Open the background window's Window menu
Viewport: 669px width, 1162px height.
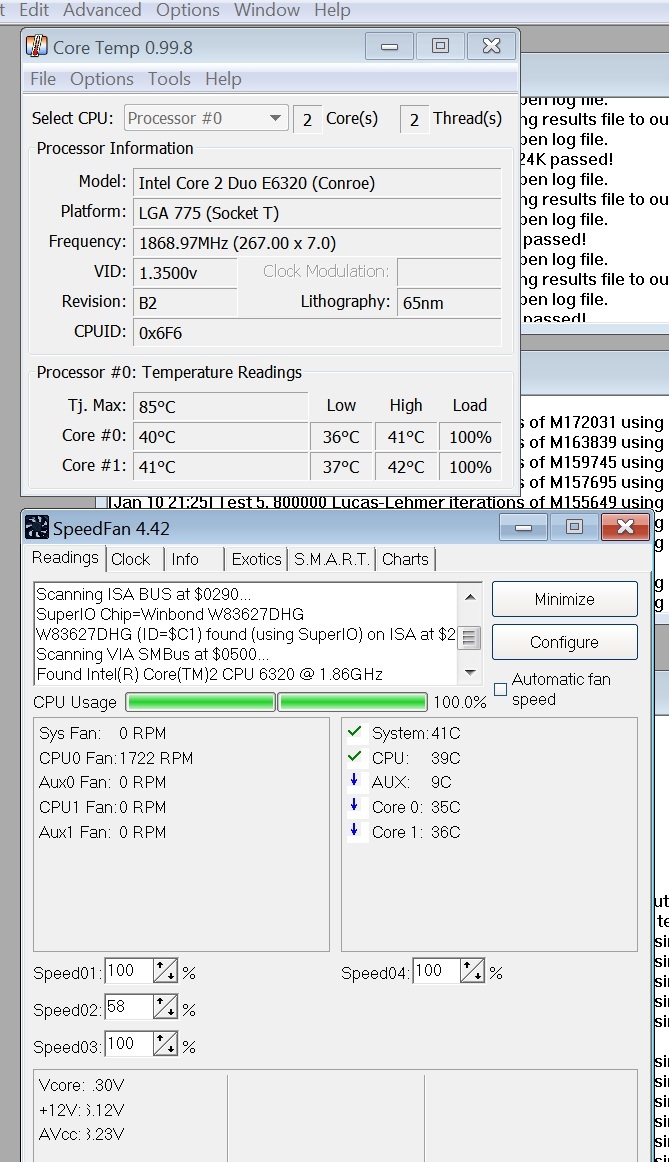click(x=267, y=10)
